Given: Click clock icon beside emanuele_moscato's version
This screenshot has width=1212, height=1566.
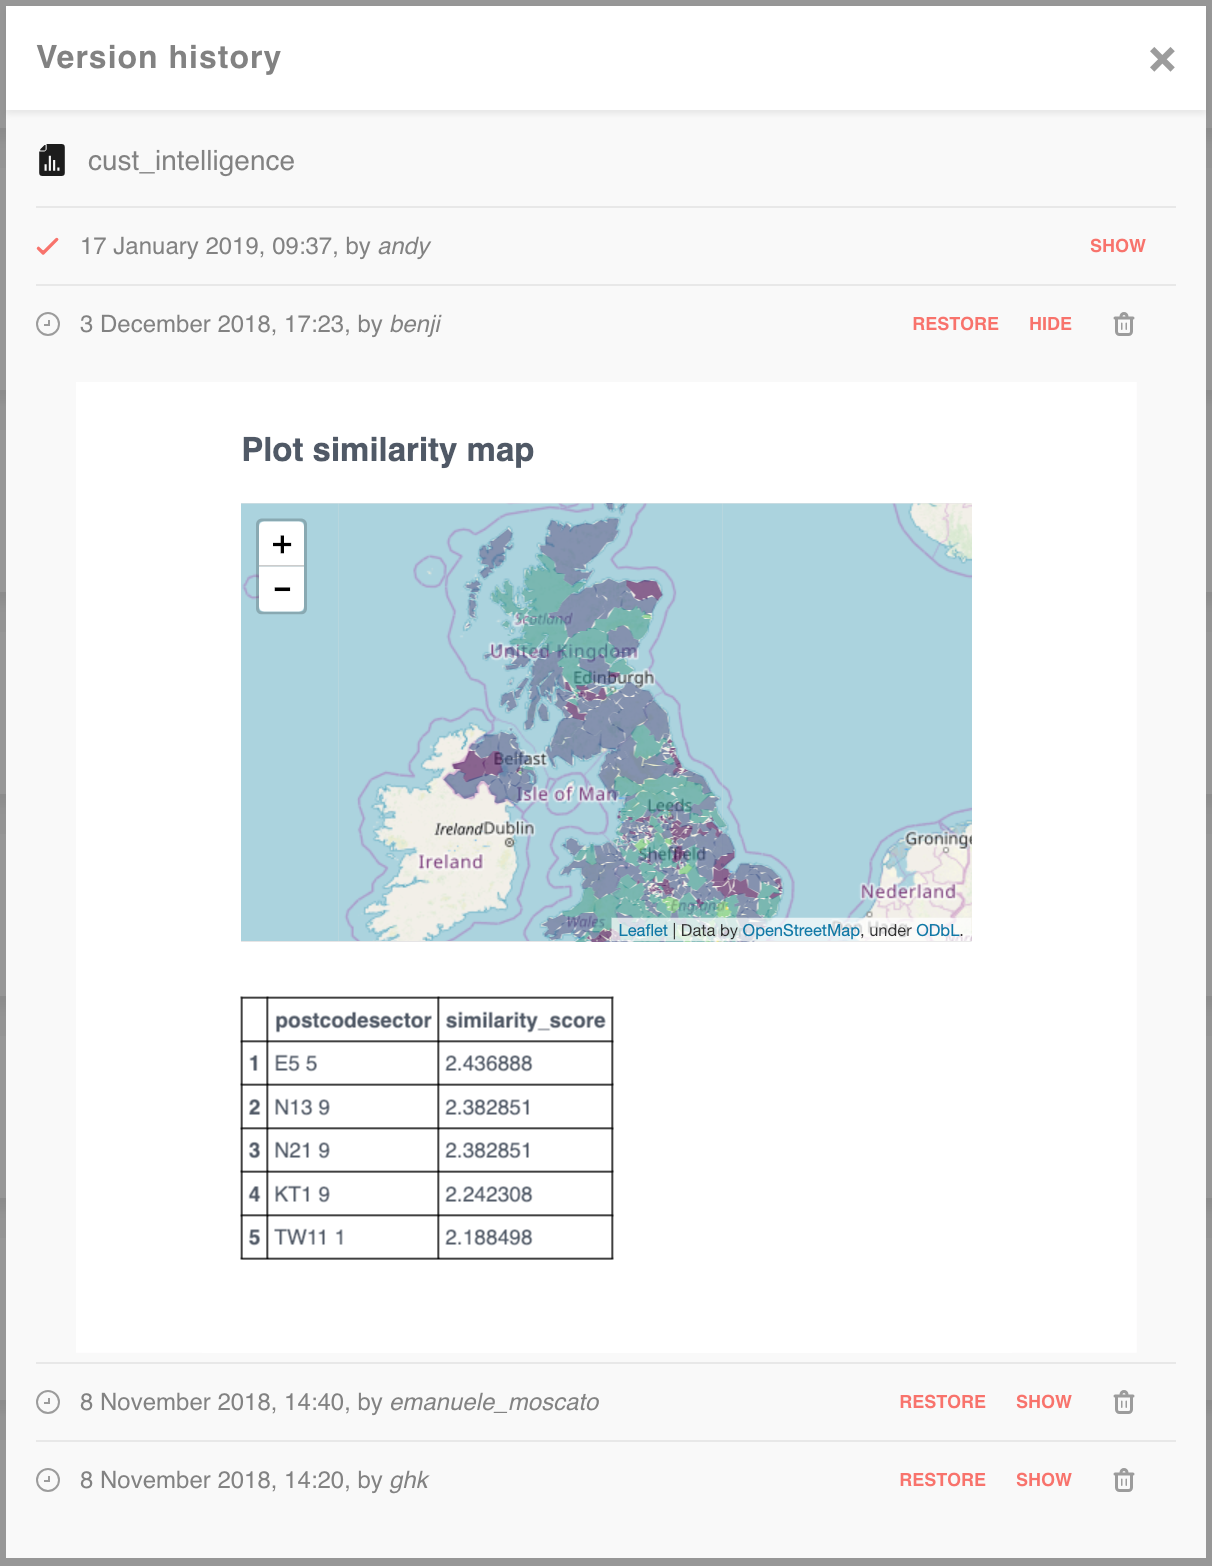Looking at the screenshot, I should 48,1402.
